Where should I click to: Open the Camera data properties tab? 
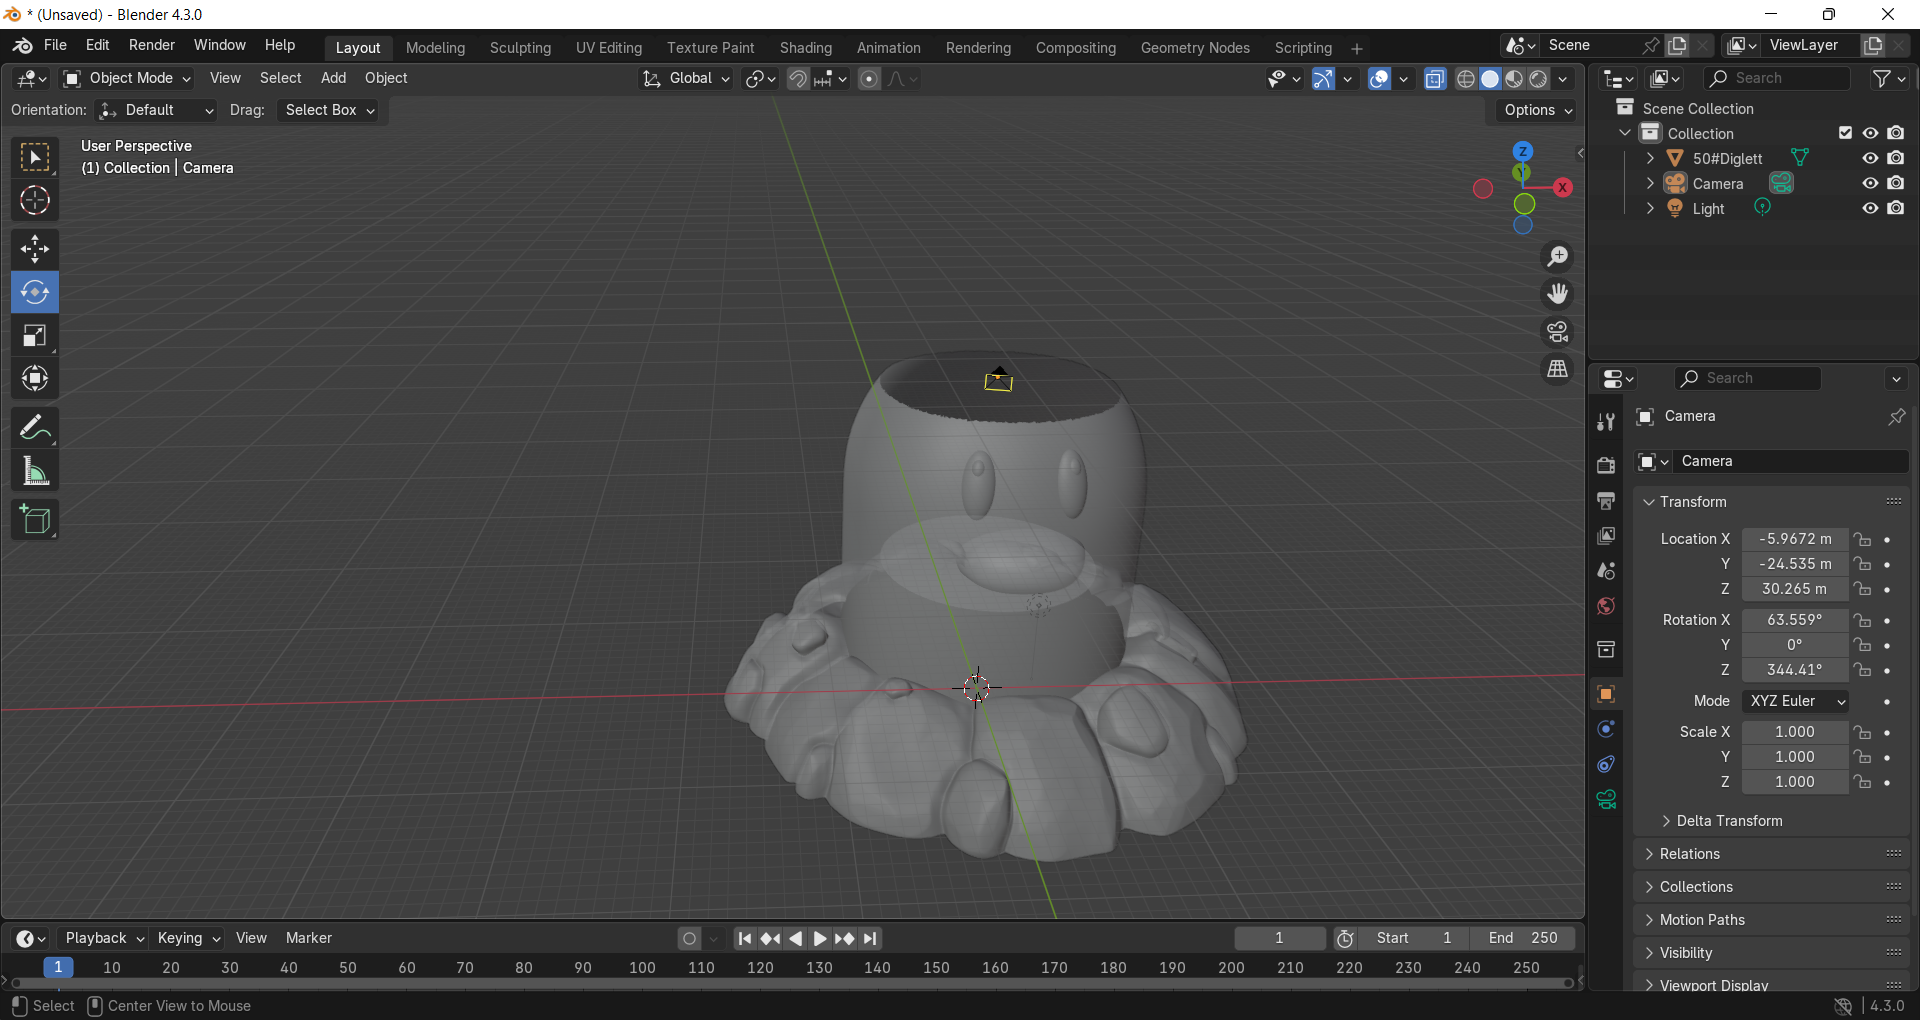coord(1606,799)
